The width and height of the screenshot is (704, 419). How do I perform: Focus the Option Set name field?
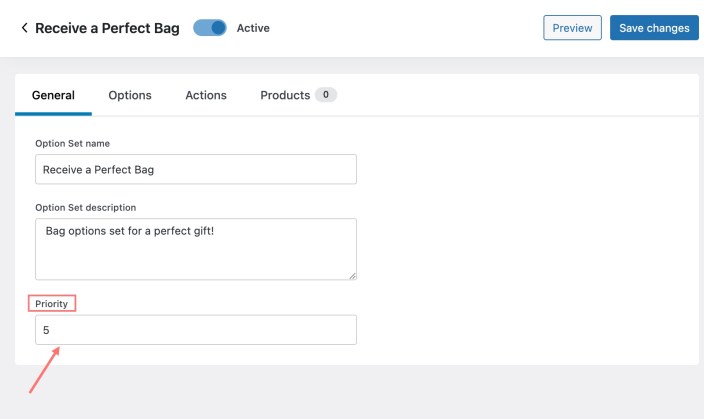click(x=195, y=169)
